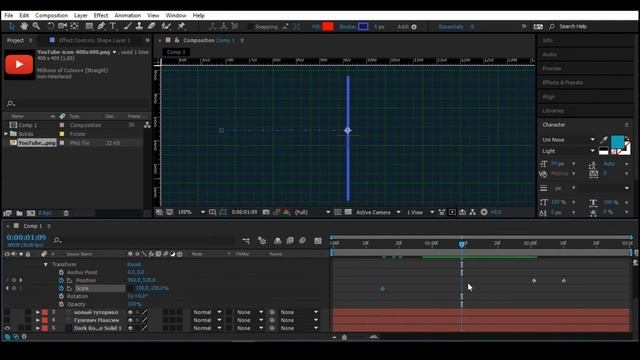Open the 1 View layout dropdown
The width and height of the screenshot is (640, 360).
coord(420,212)
